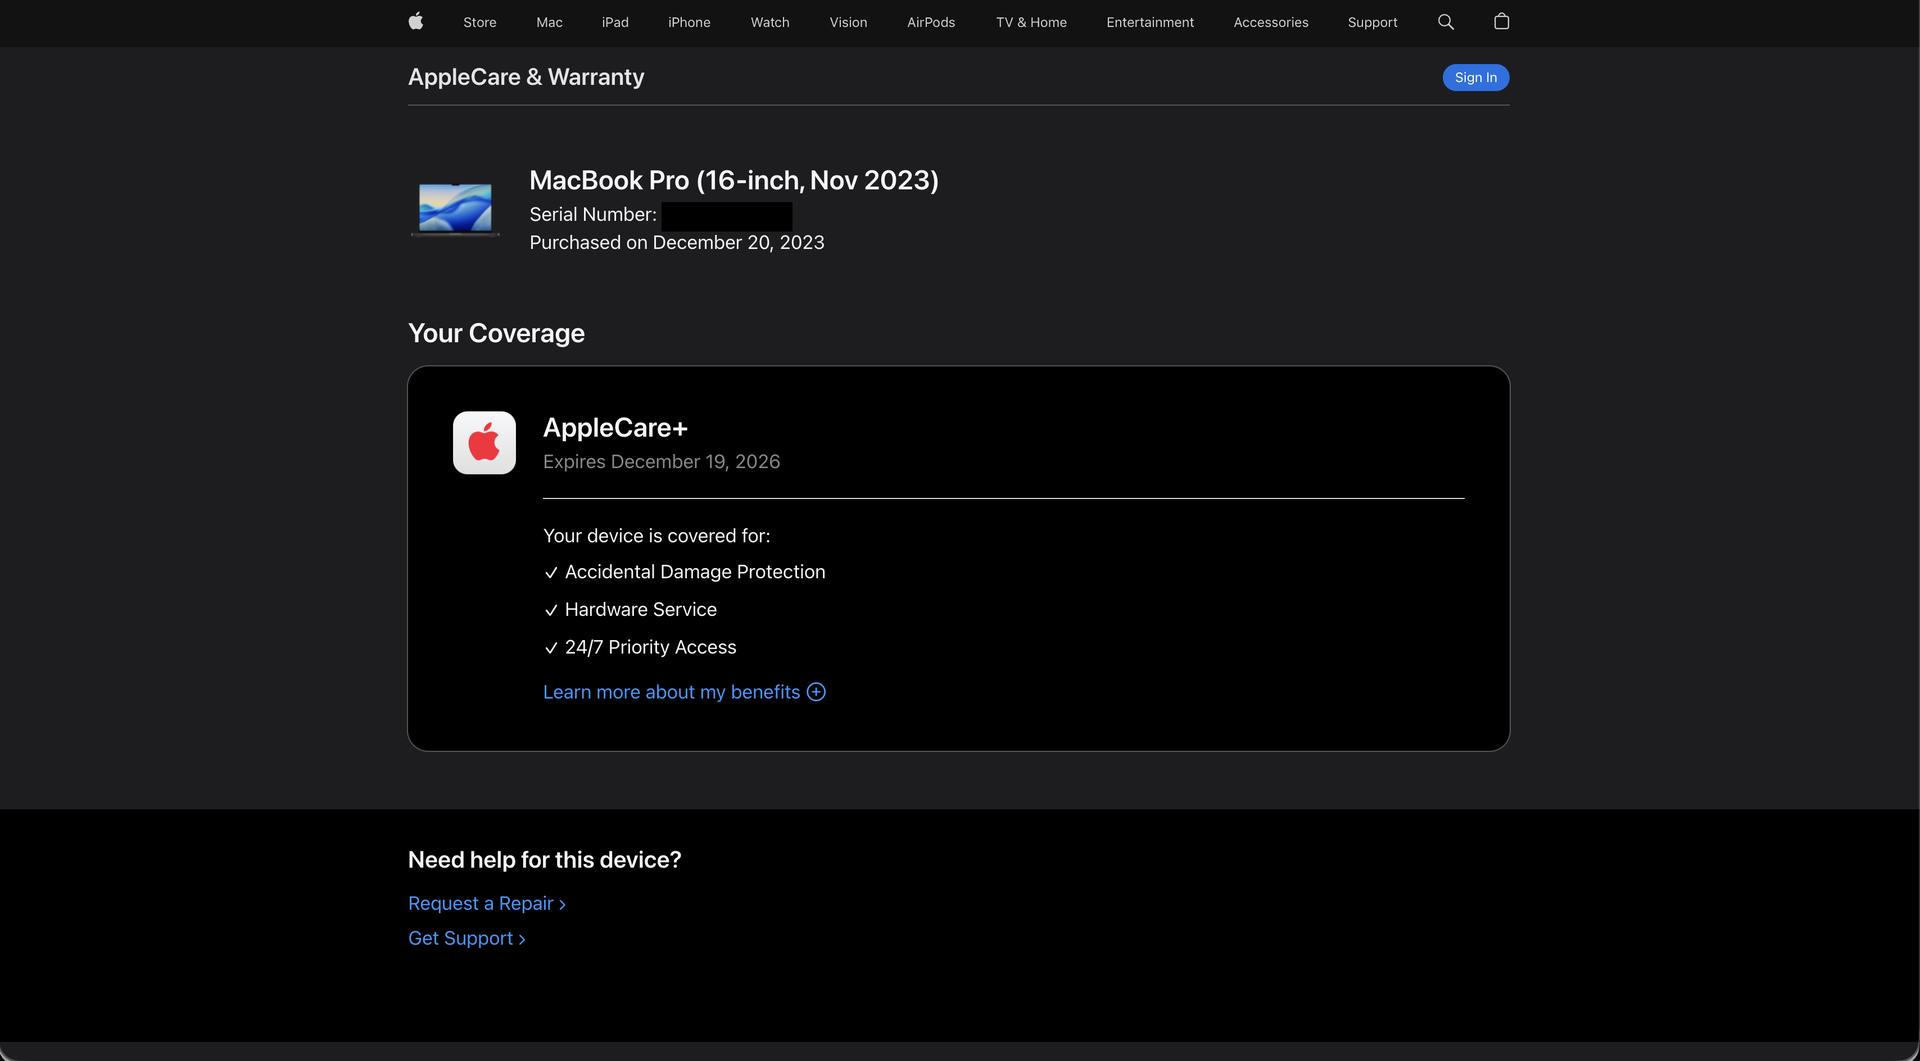Click the redacted serial number field
This screenshot has height=1061, width=1920.
tap(727, 216)
